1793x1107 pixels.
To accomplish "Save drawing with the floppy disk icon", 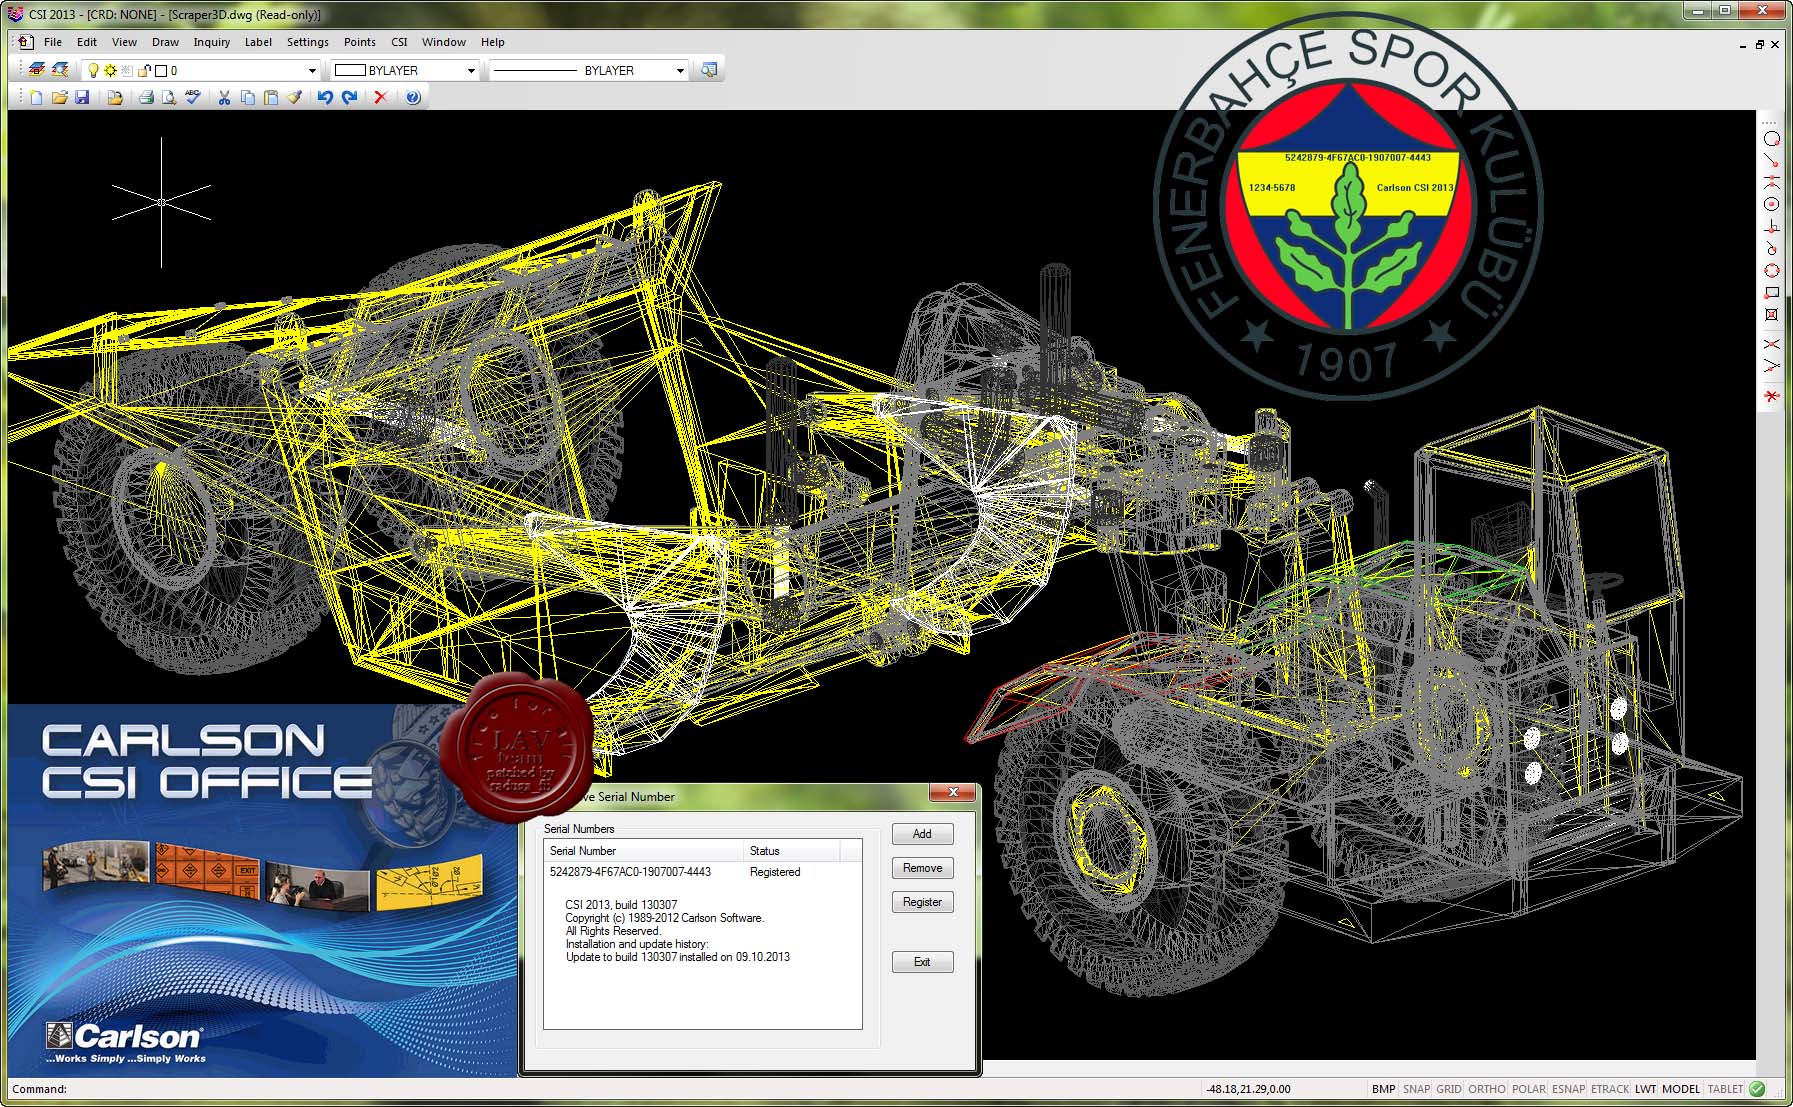I will coord(82,97).
